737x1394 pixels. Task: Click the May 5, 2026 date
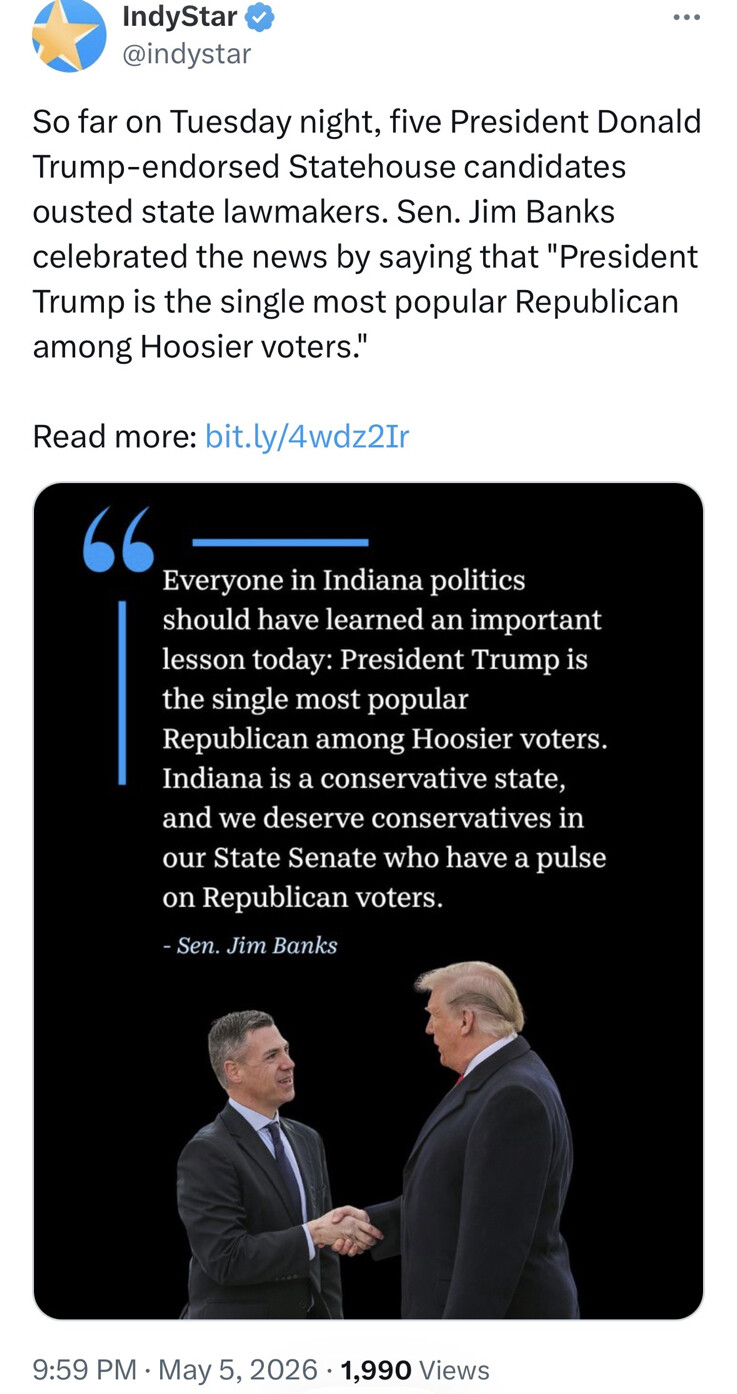click(238, 1369)
